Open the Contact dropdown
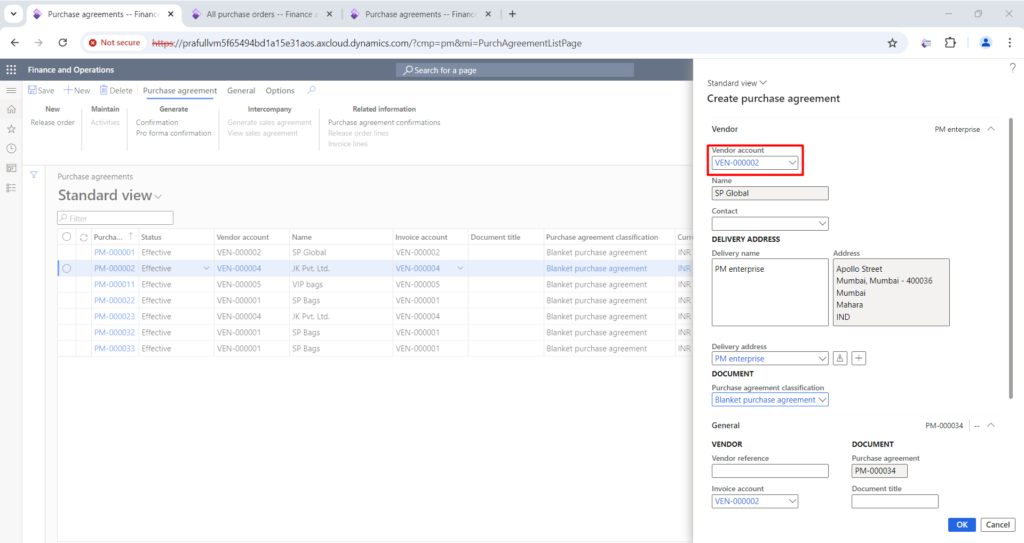This screenshot has width=1024, height=543. pos(822,223)
